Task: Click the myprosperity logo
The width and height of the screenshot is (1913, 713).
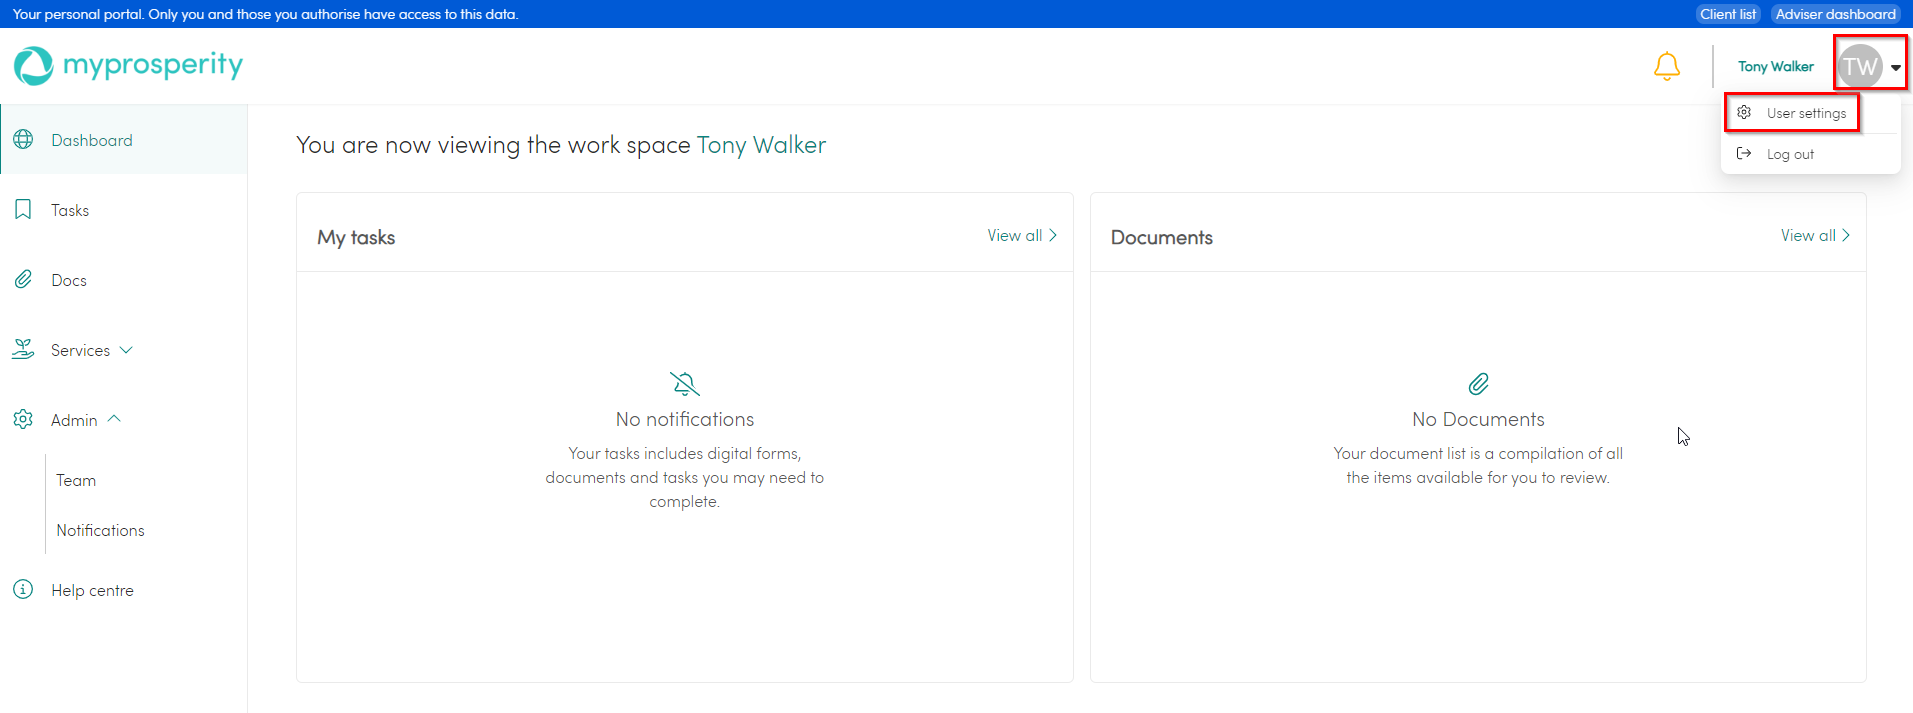Action: pos(128,66)
